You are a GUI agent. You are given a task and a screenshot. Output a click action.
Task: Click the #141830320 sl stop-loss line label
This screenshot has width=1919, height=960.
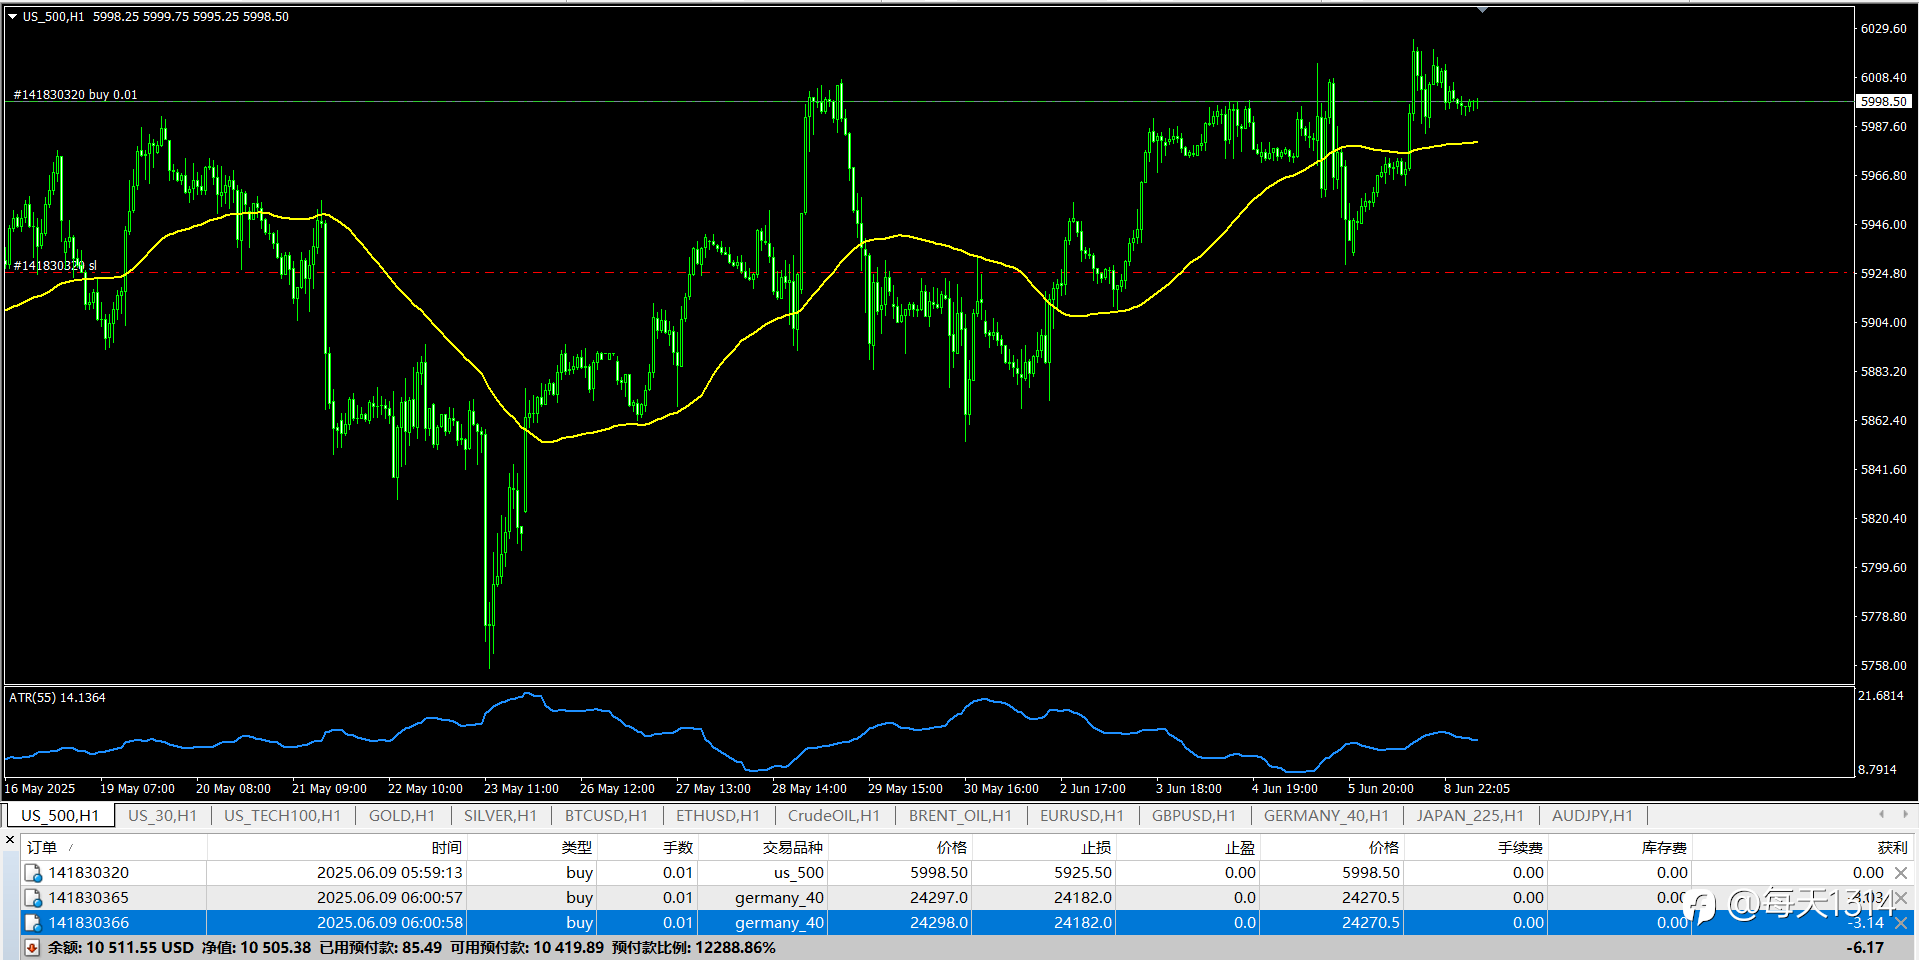pos(55,266)
